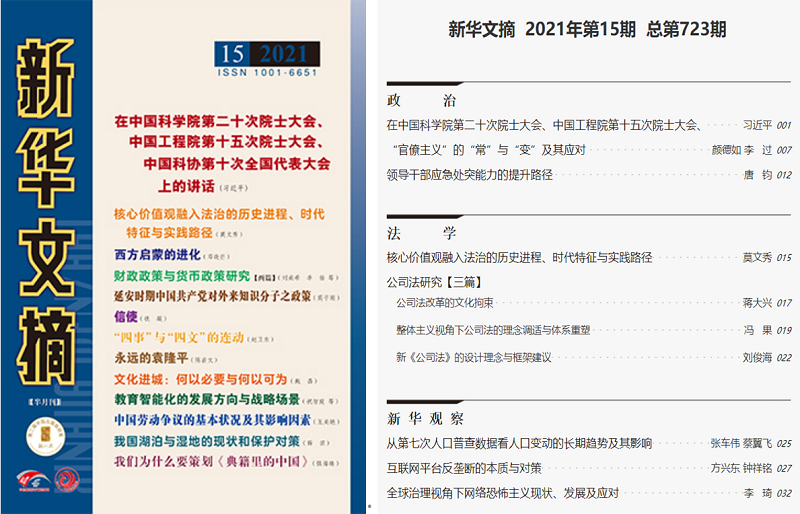Open article 互联网平台反垄断的本质与对策
The width and height of the screenshot is (800, 514).
pyautogui.click(x=463, y=467)
